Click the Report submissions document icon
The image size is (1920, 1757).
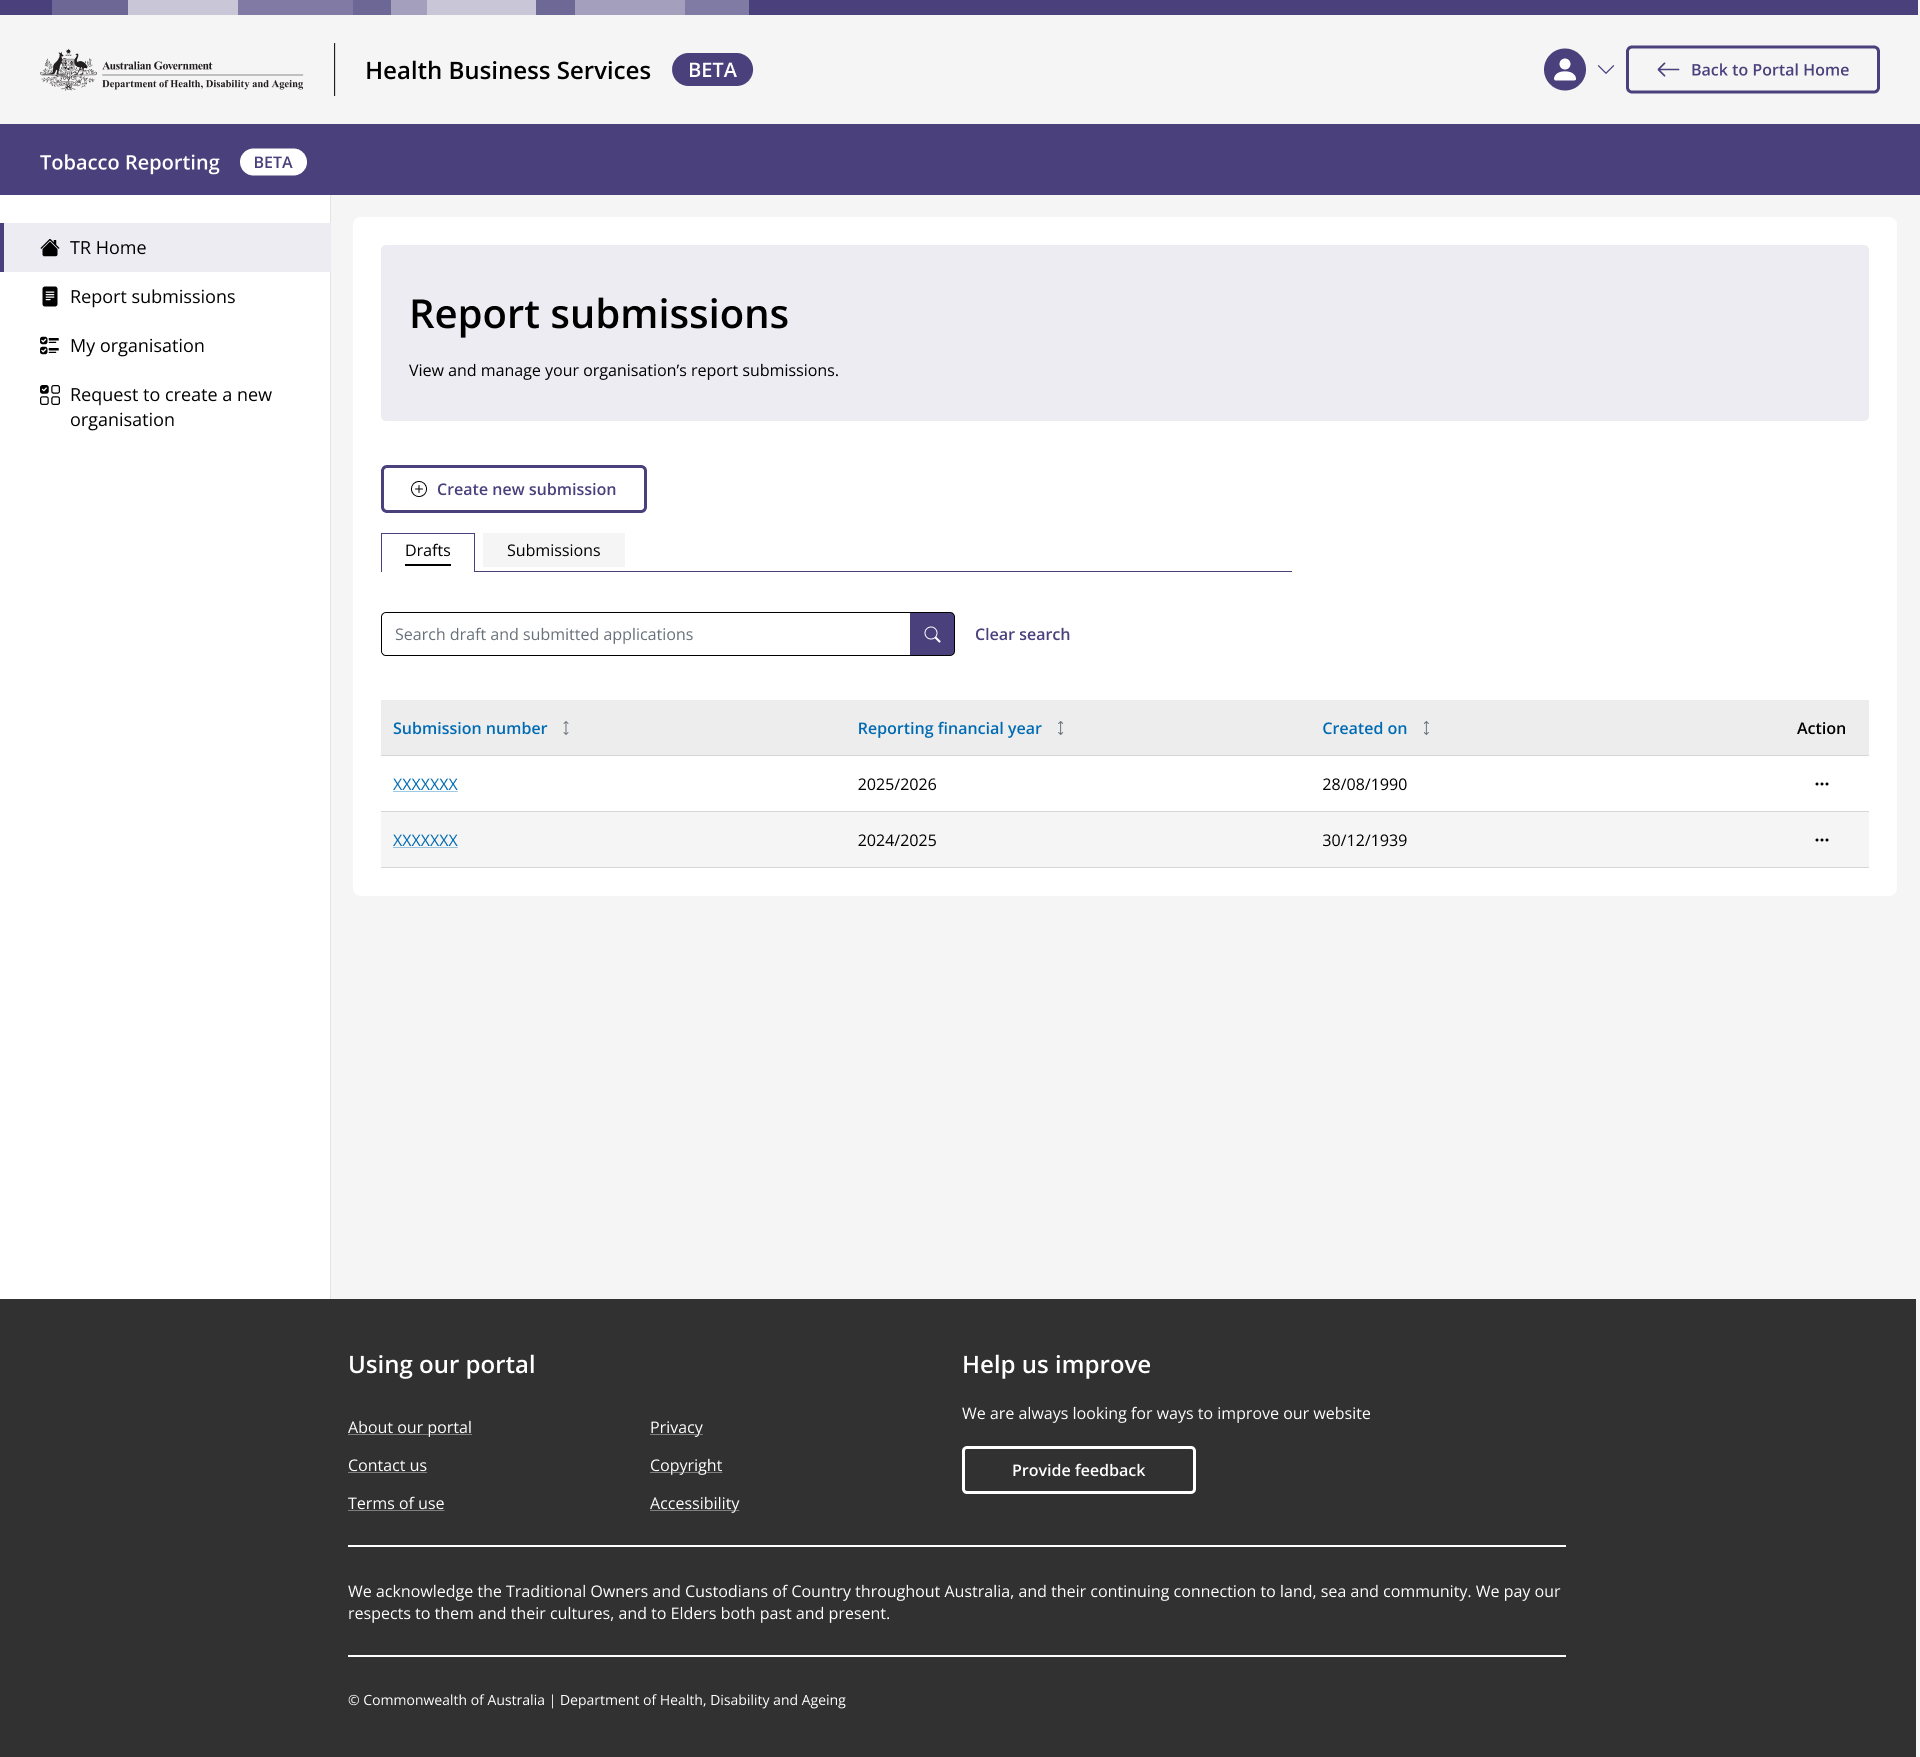(50, 297)
